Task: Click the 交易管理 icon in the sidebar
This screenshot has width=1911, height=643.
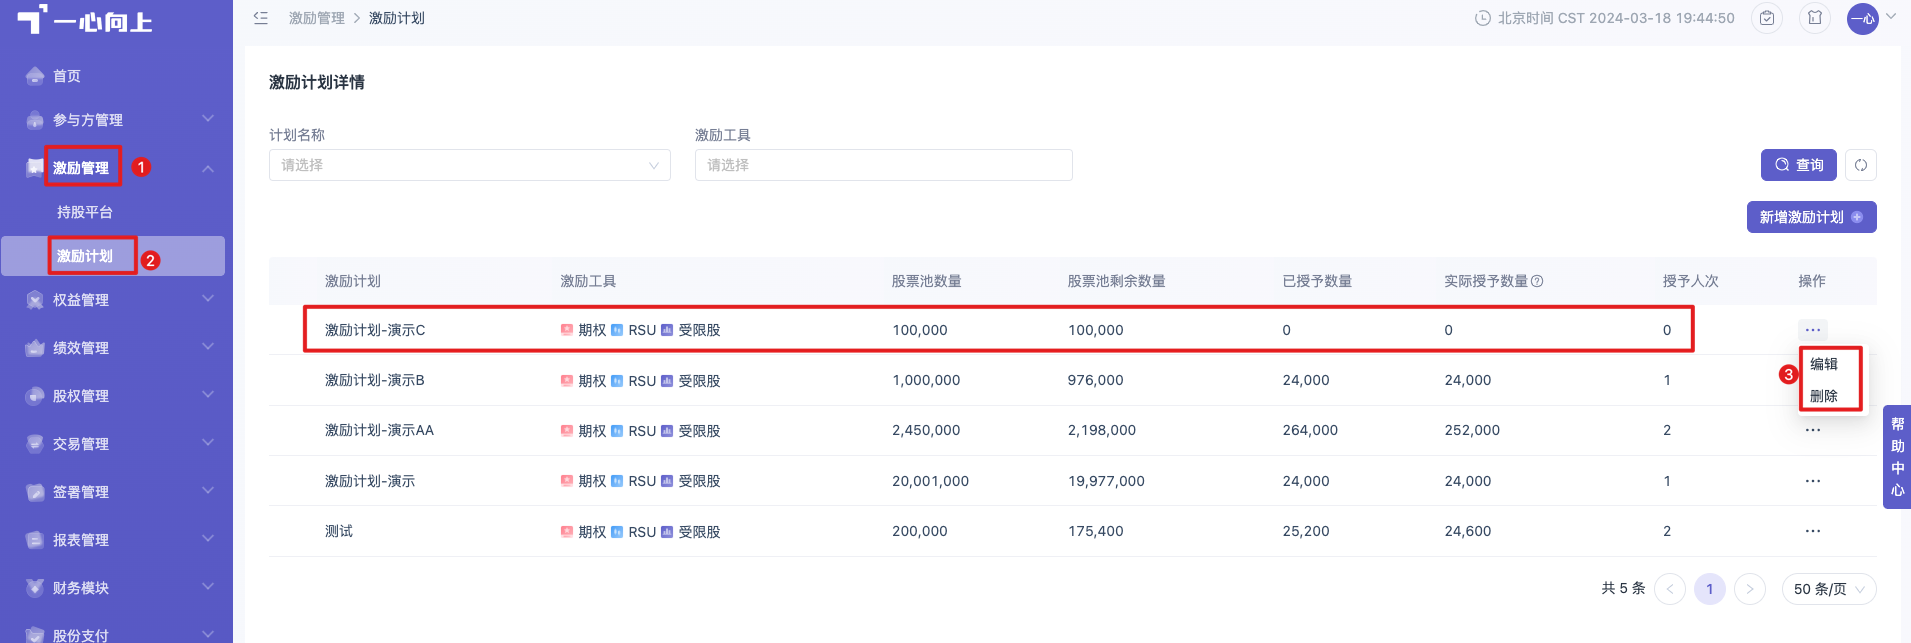Action: 35,444
